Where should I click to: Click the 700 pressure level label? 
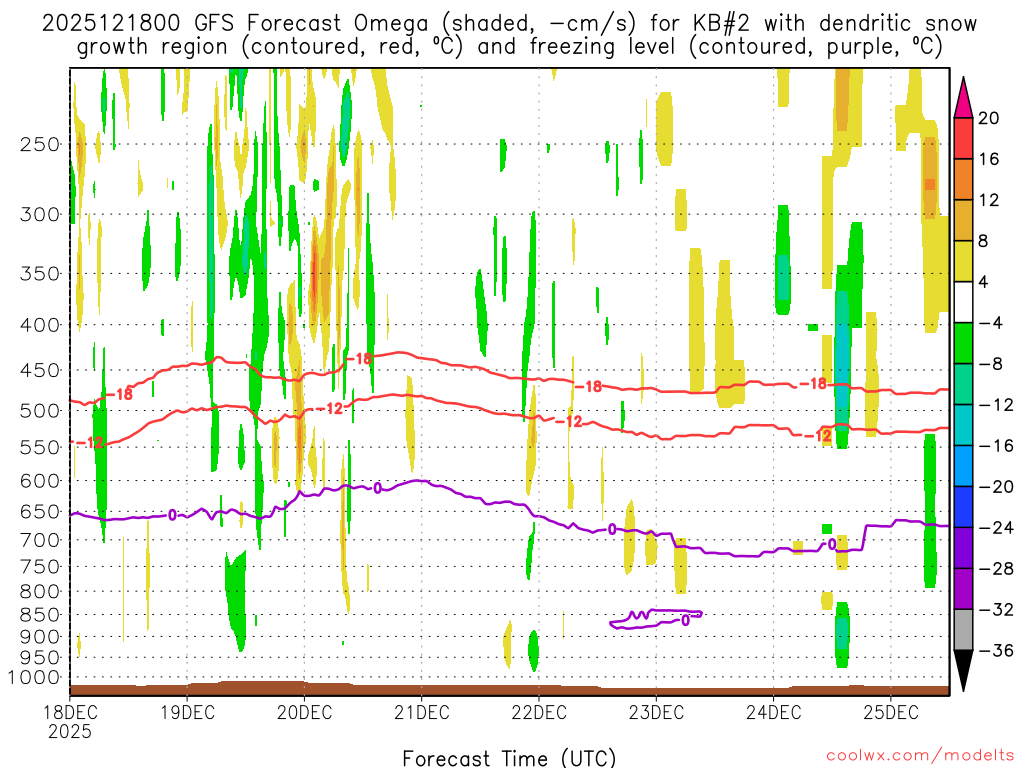pos(40,540)
